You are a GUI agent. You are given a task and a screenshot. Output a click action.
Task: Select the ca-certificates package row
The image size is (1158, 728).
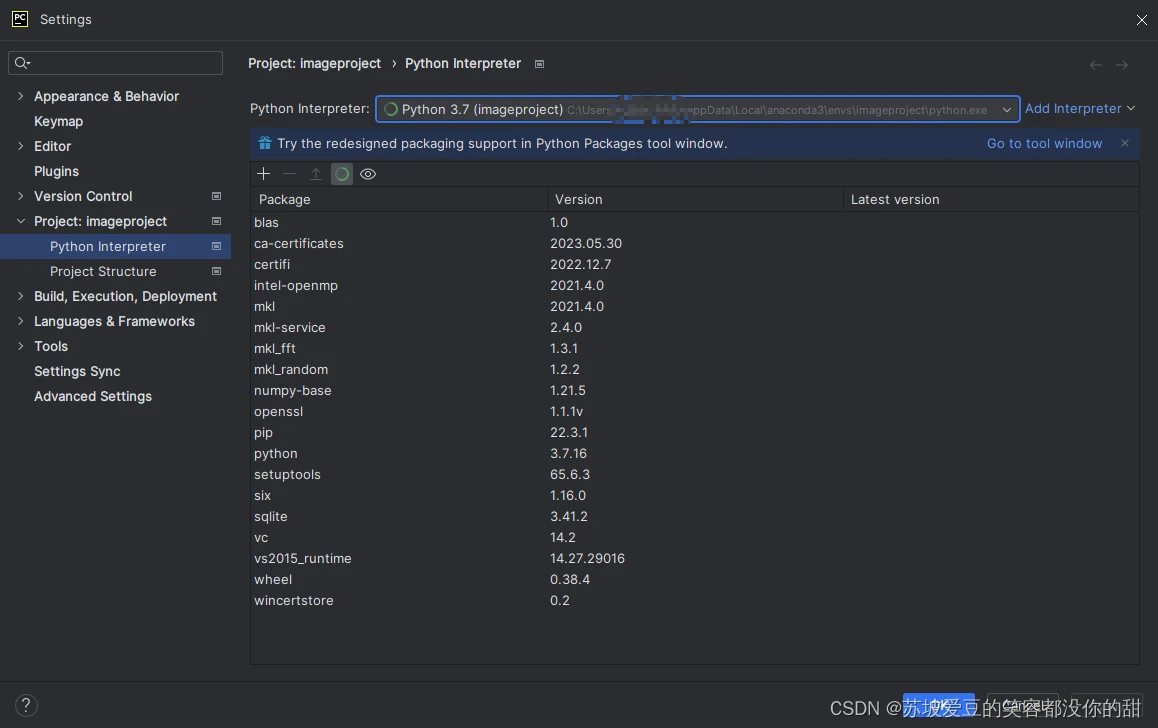[695, 244]
